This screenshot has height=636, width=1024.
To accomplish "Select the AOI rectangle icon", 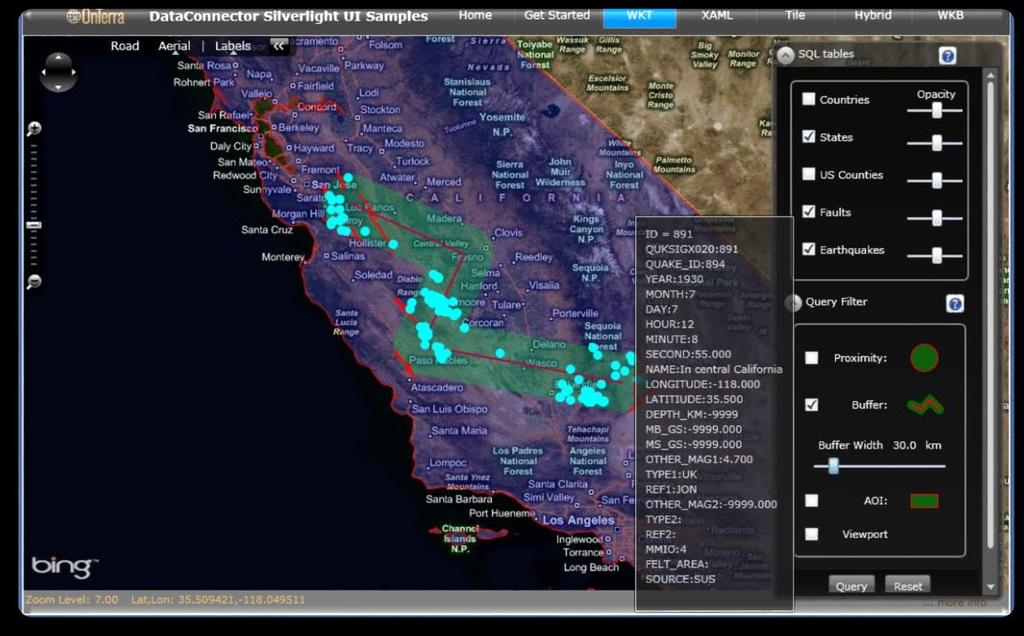I will click(x=925, y=501).
